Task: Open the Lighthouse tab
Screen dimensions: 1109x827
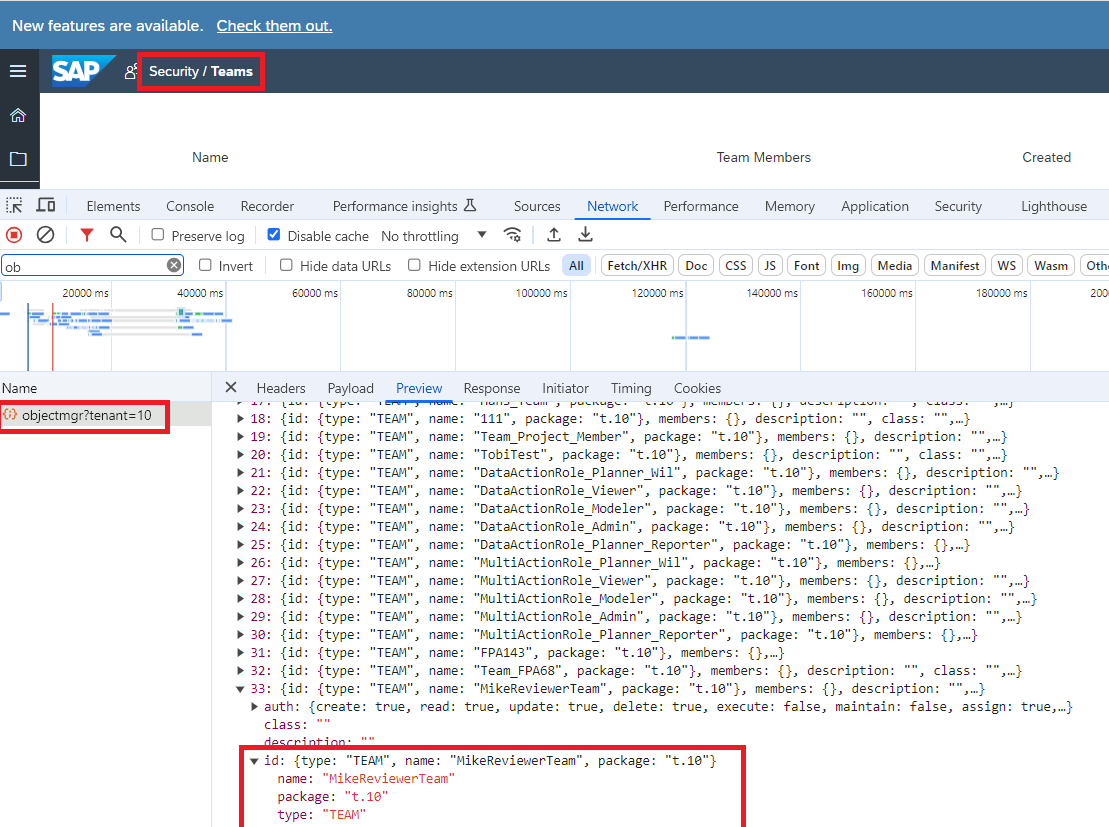Action: [x=1054, y=206]
